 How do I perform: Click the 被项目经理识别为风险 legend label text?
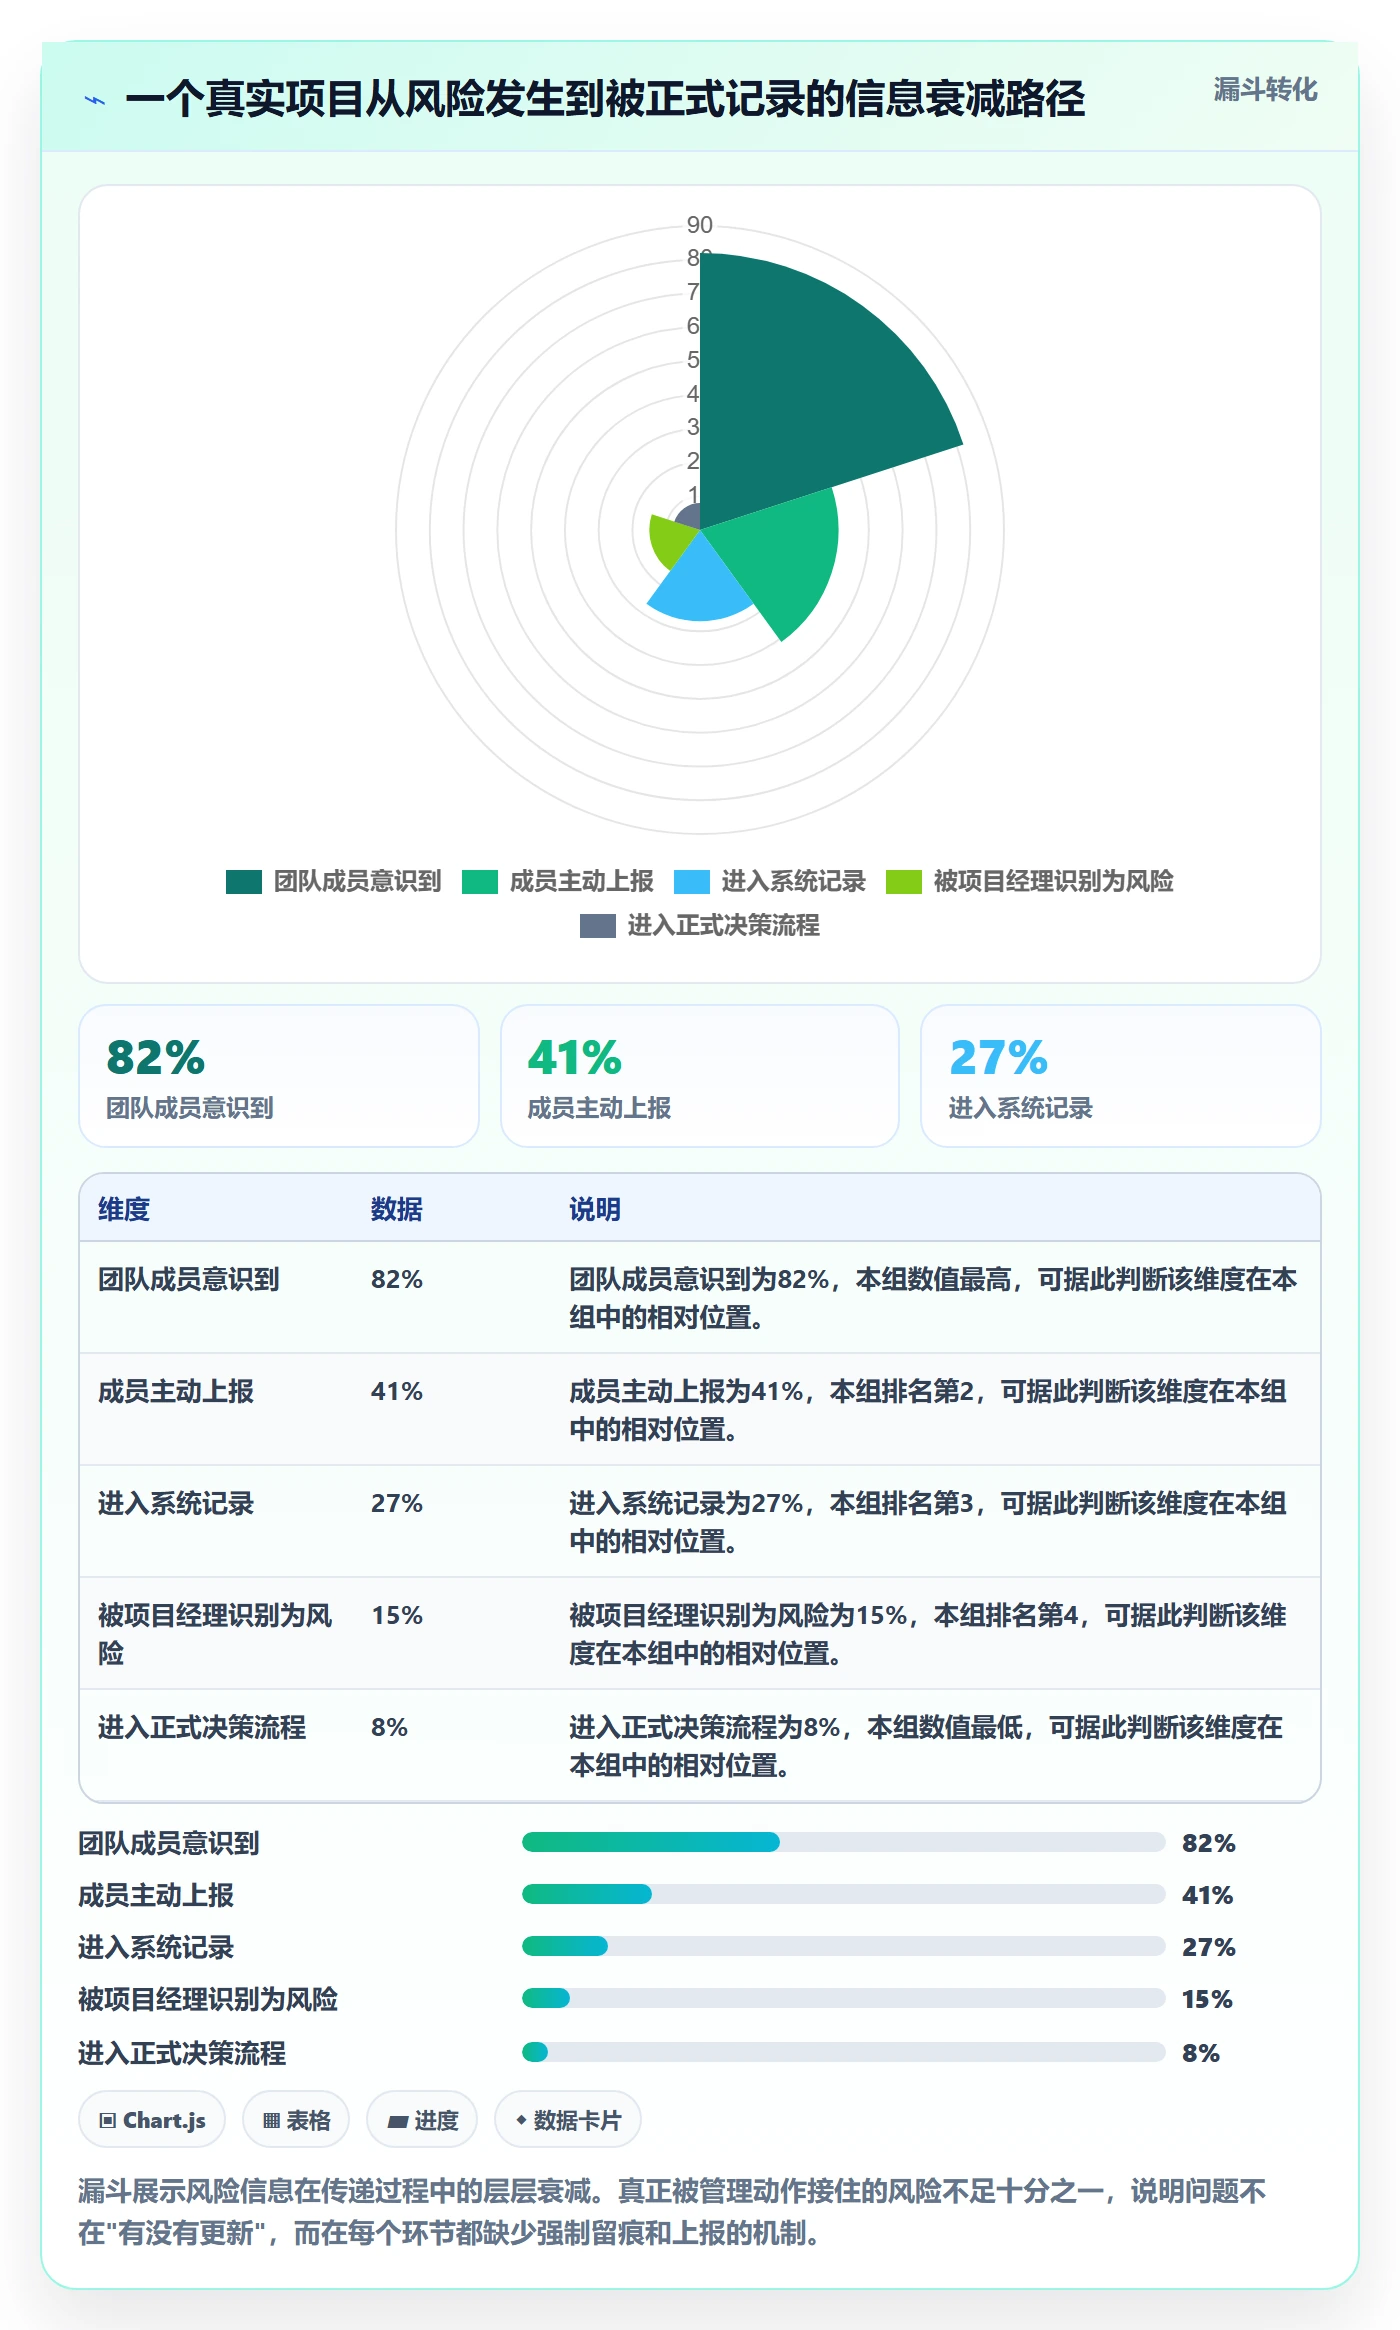click(x=1054, y=881)
